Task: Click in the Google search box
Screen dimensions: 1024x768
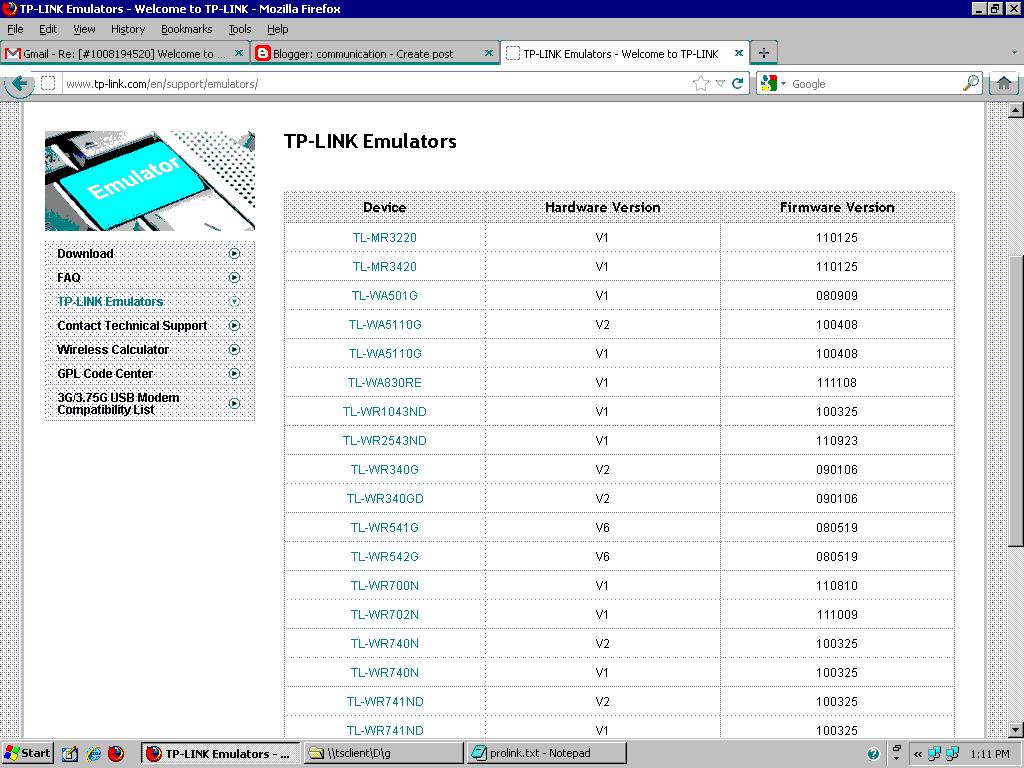Action: tap(875, 84)
